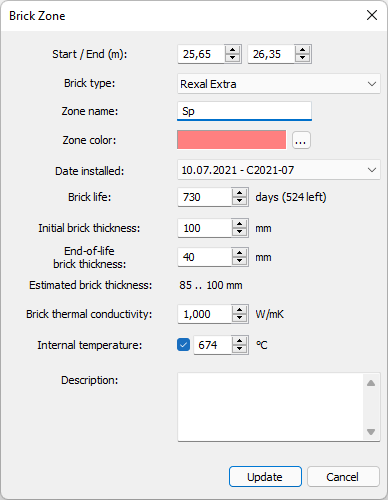
Task: Click the Brick life field showing 730
Action: click(205, 197)
